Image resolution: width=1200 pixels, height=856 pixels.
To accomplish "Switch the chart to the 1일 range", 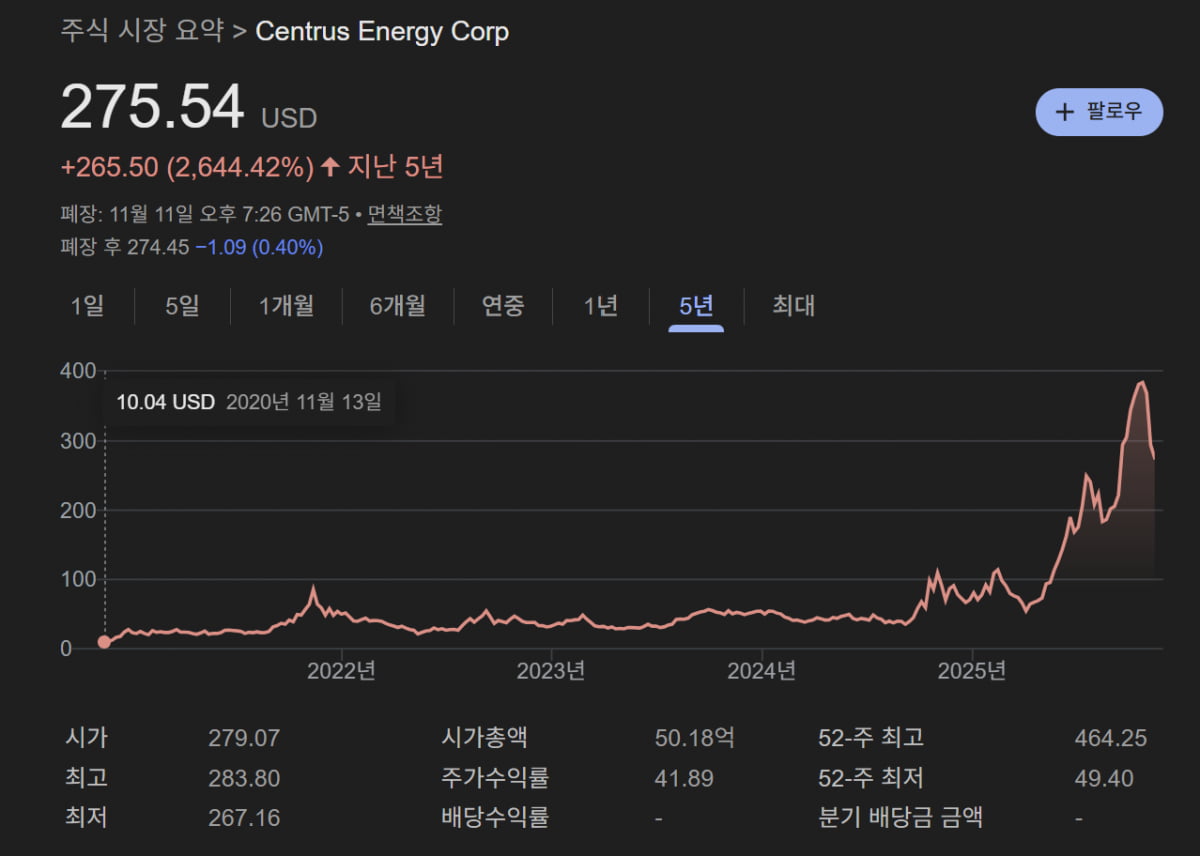I will (x=87, y=306).
